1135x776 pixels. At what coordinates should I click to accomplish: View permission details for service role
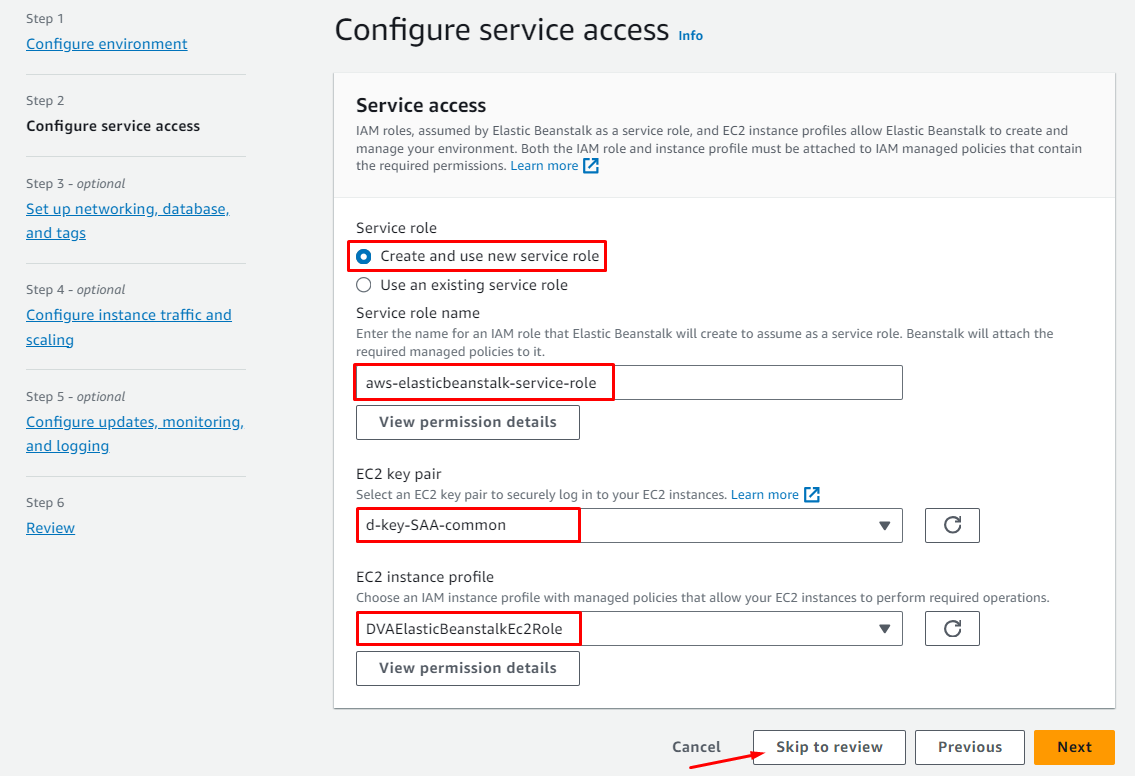pyautogui.click(x=467, y=422)
